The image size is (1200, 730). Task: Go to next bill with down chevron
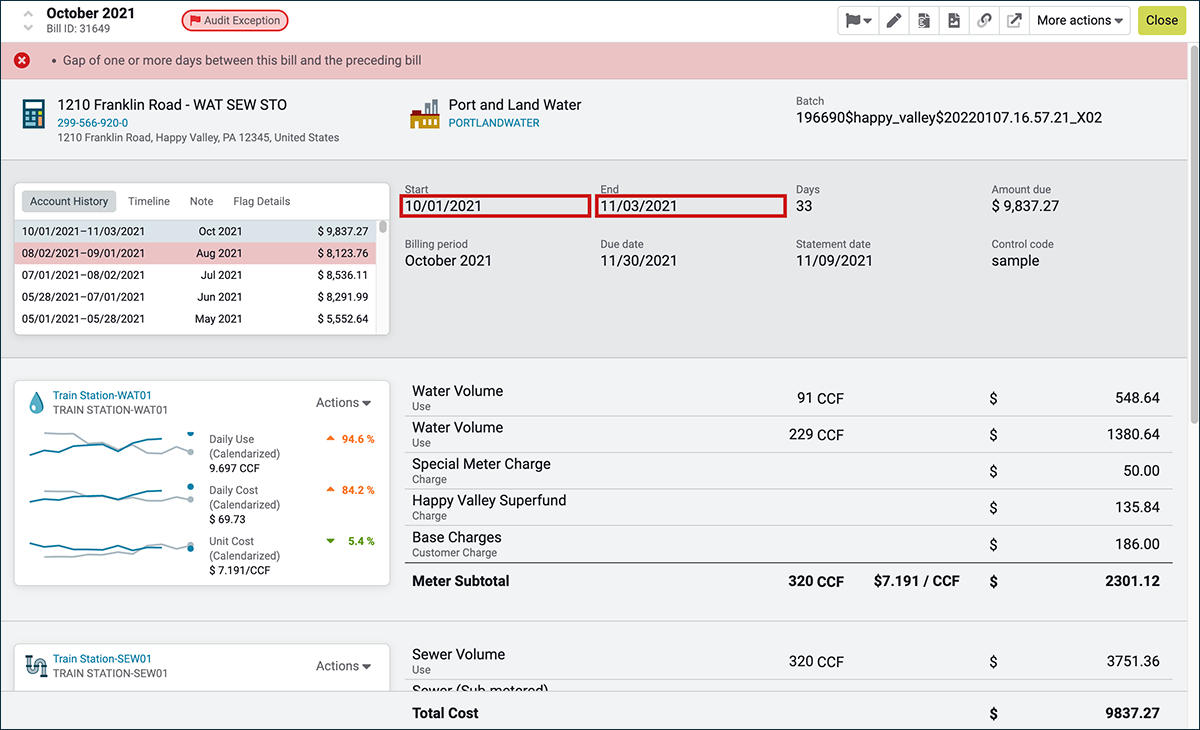point(28,27)
